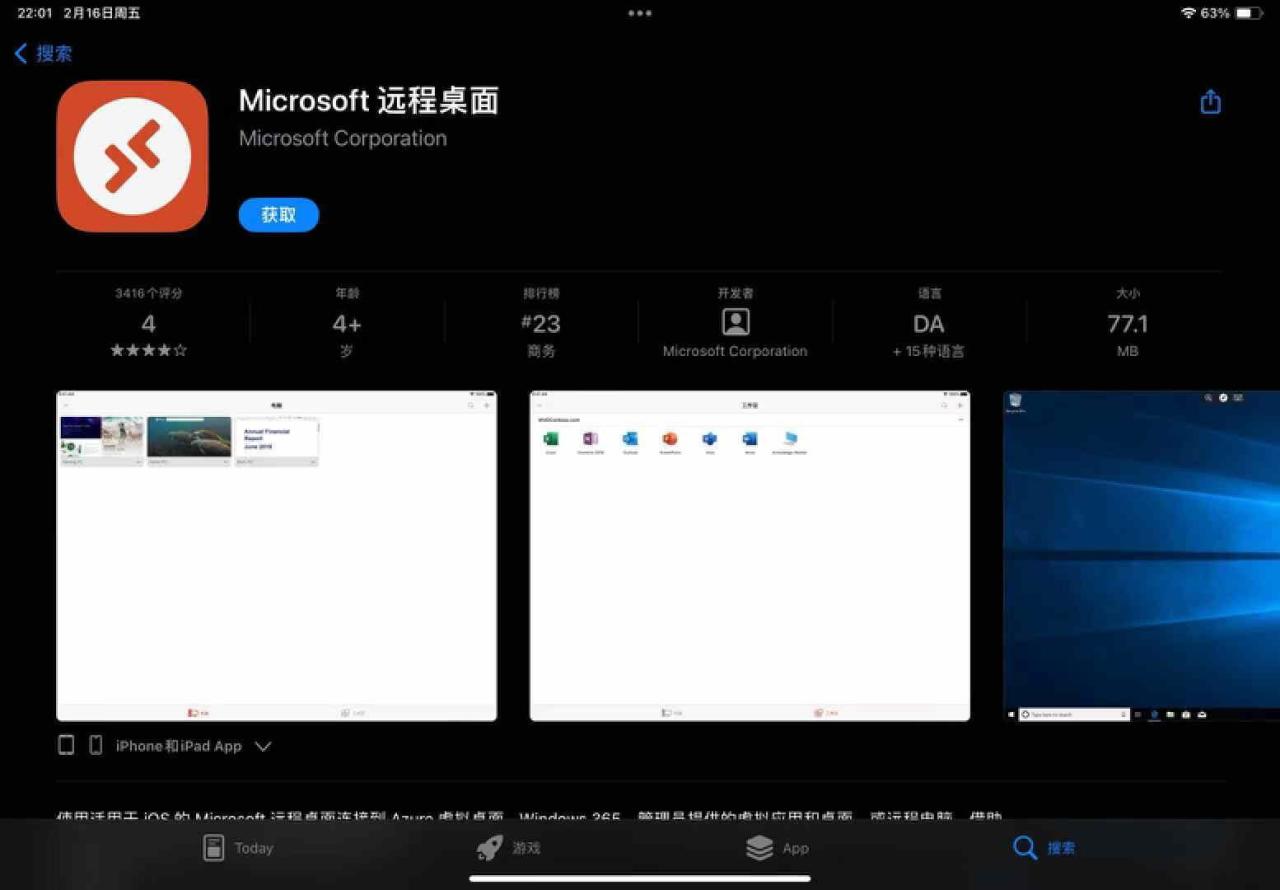The height and width of the screenshot is (890, 1280).
Task: Tap the share icon at top right
Action: coord(1210,102)
